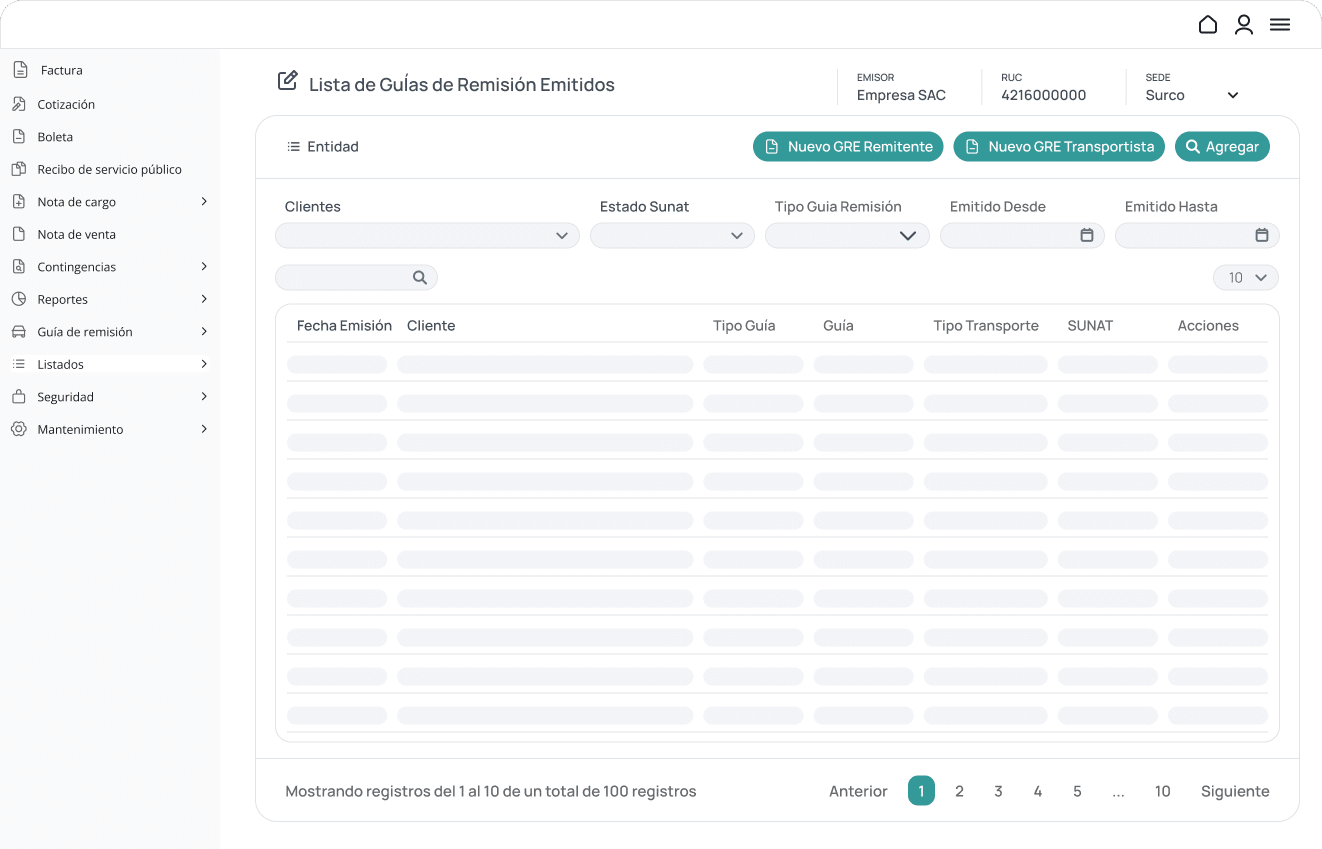Screen dimensions: 1322x849
Task: Click the Tipo Transporte column header
Action: coord(986,326)
